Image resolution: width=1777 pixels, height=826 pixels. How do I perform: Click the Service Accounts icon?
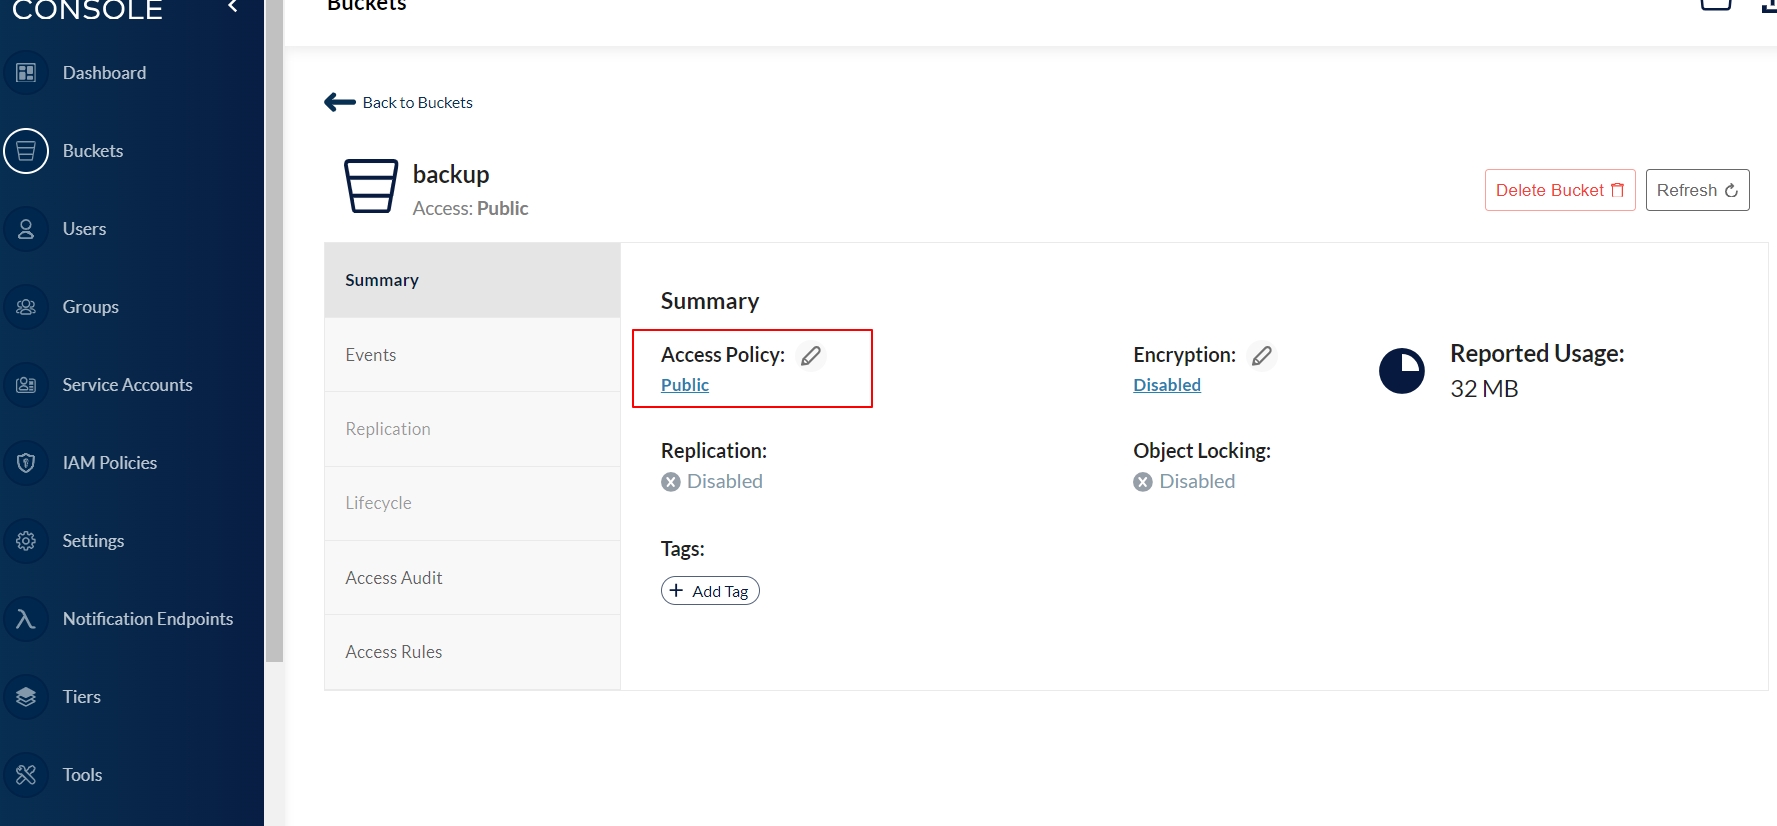[26, 385]
